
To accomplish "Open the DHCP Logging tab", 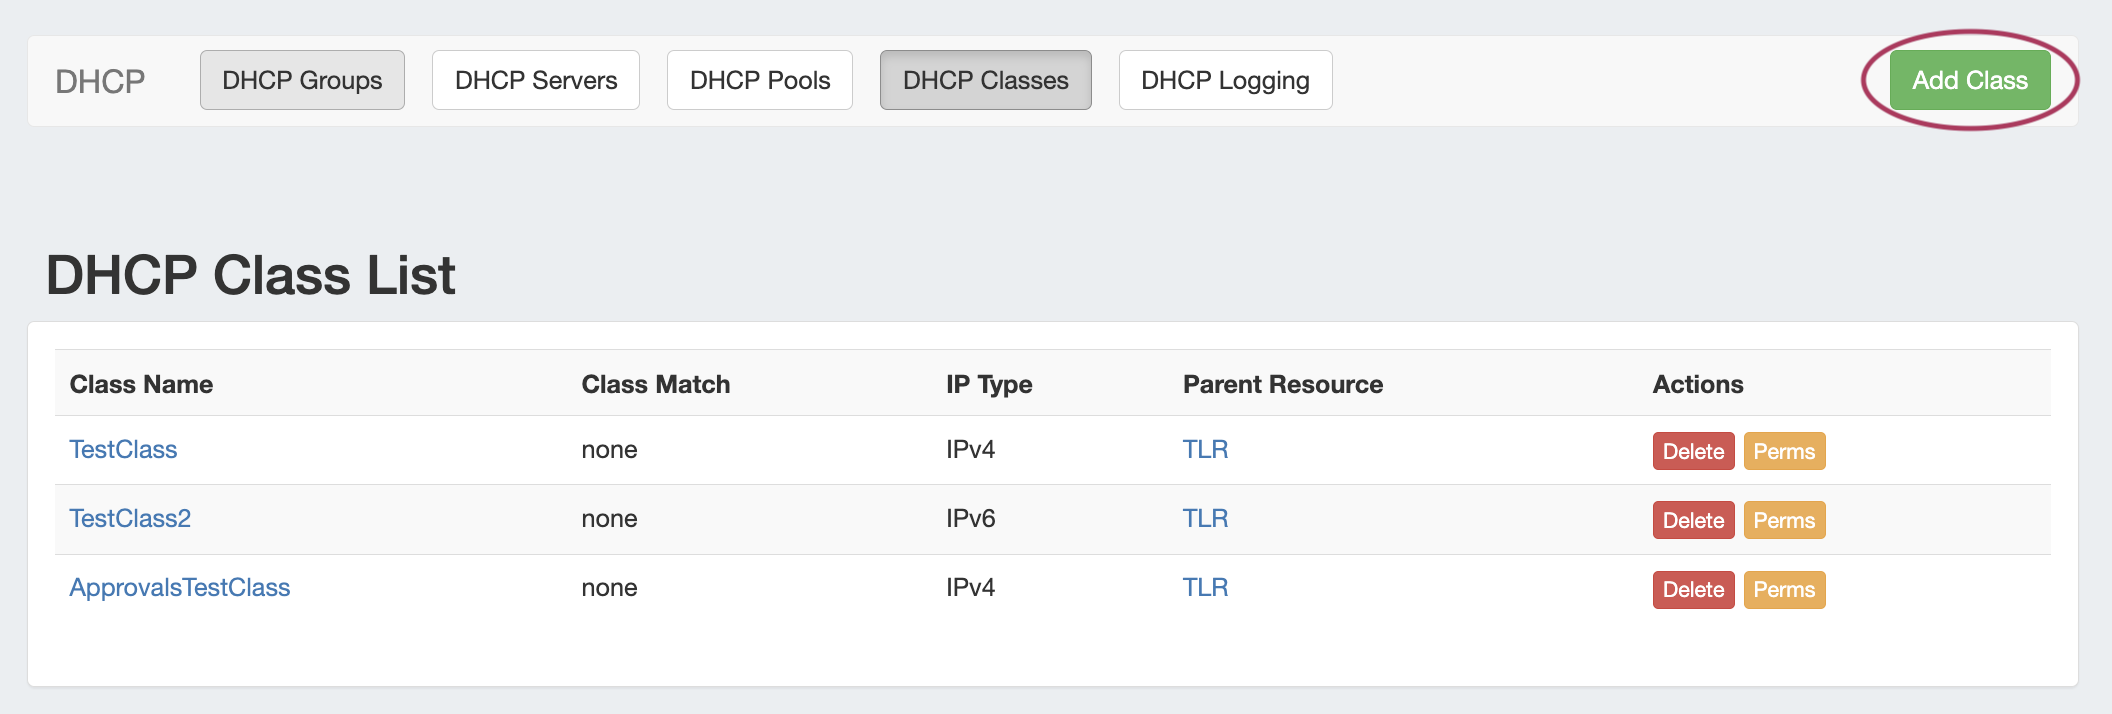I will 1225,80.
